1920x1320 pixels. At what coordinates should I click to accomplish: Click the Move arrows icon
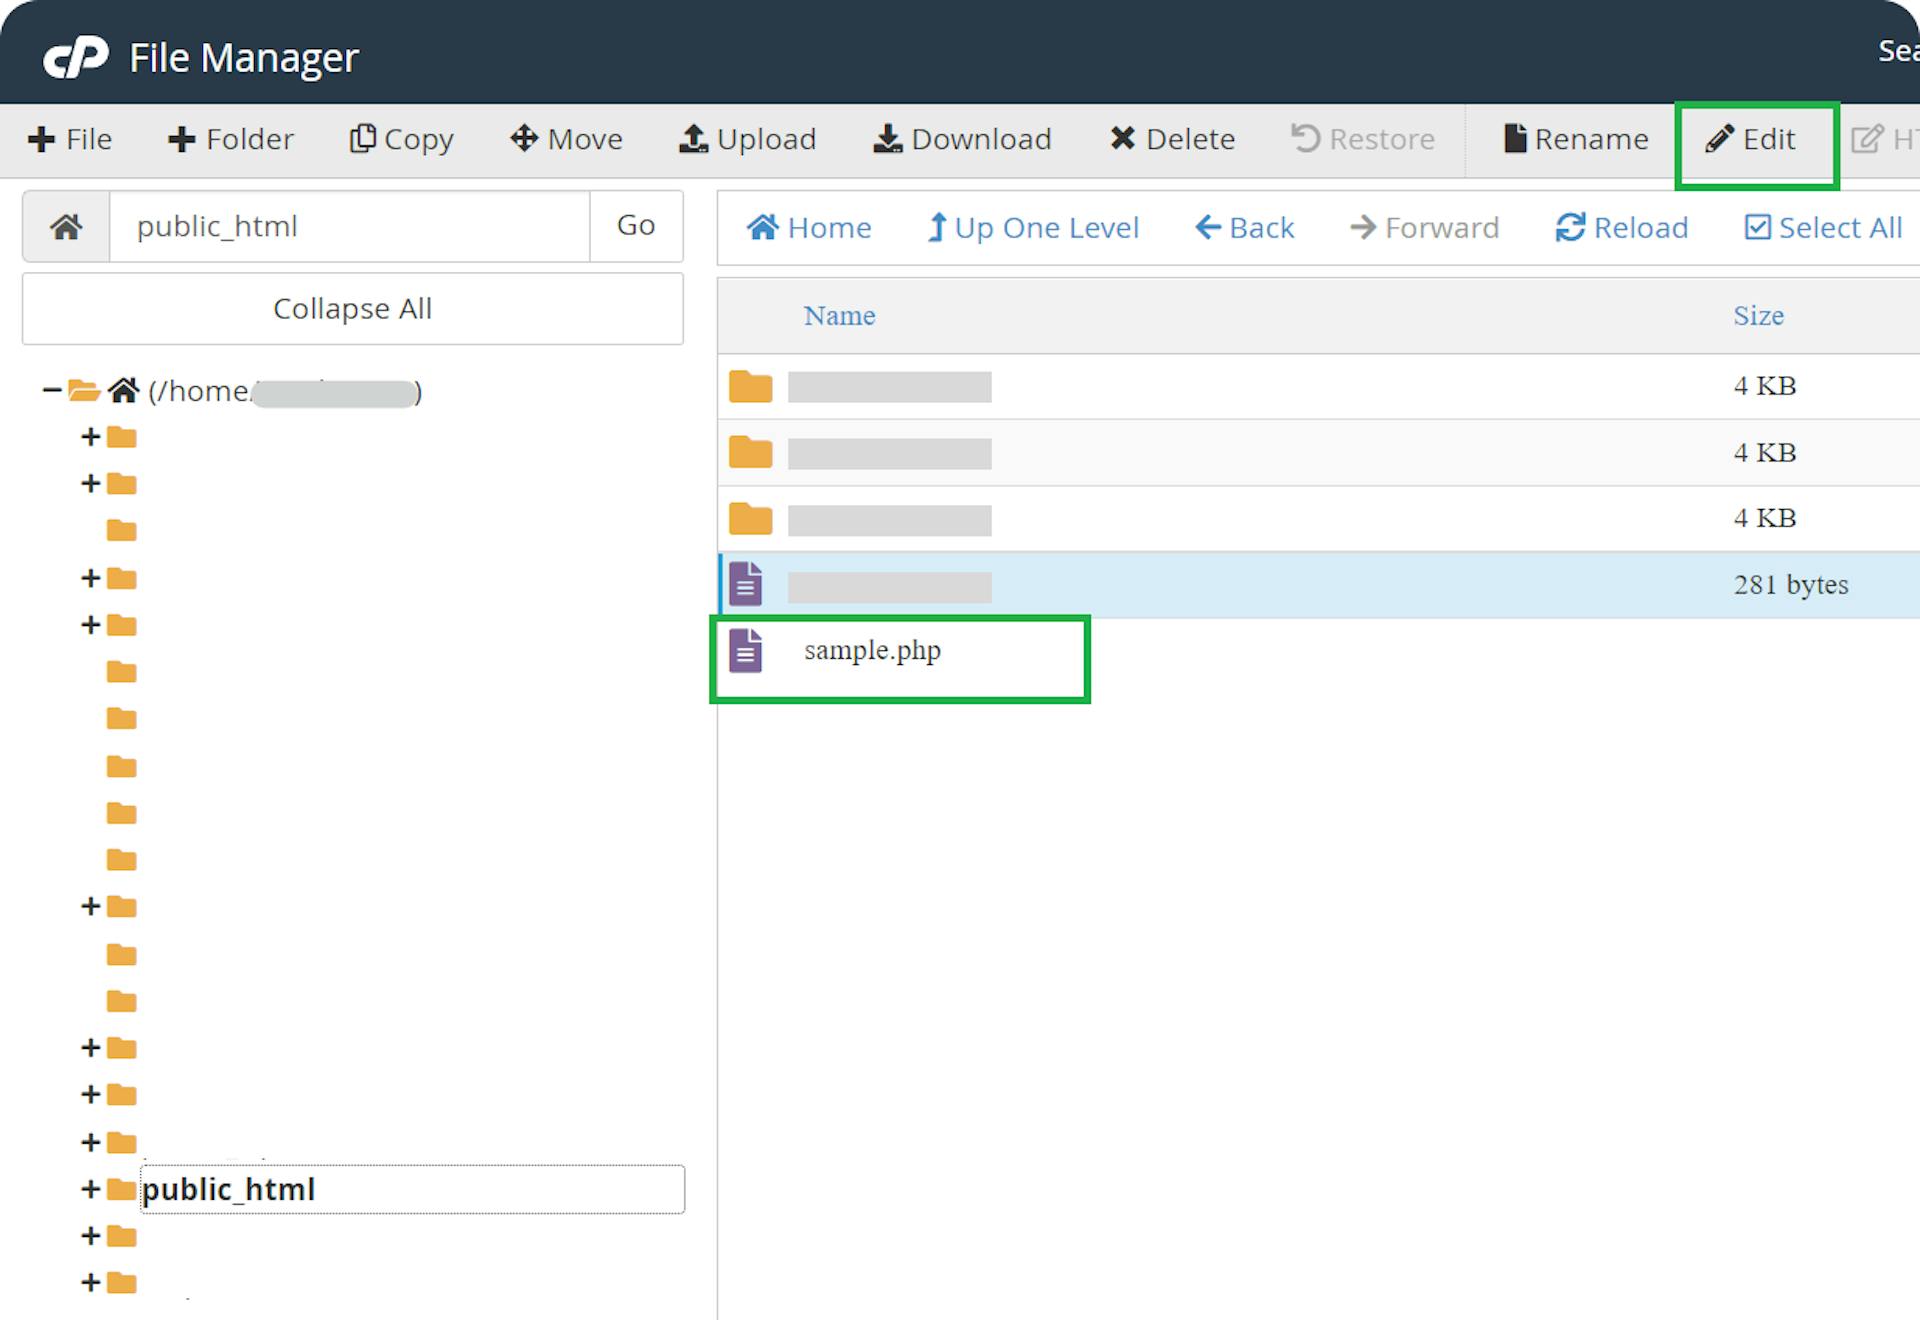coord(524,139)
